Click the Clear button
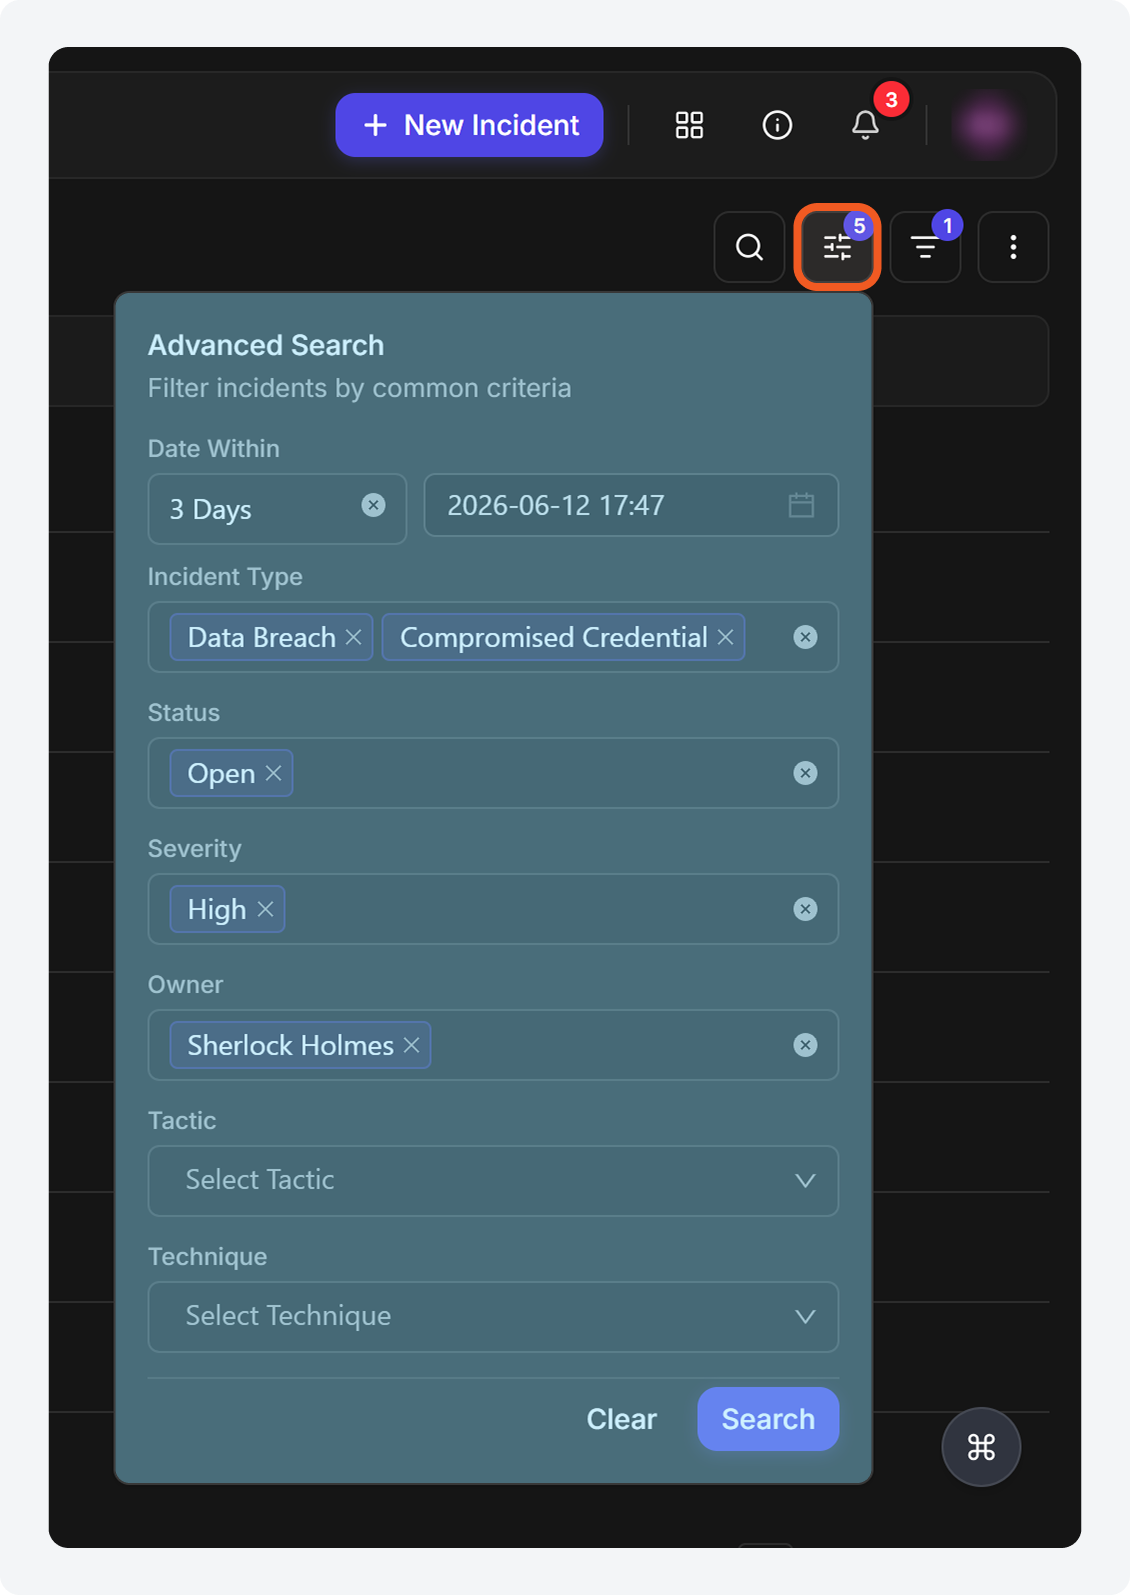The height and width of the screenshot is (1595, 1130). tap(622, 1419)
